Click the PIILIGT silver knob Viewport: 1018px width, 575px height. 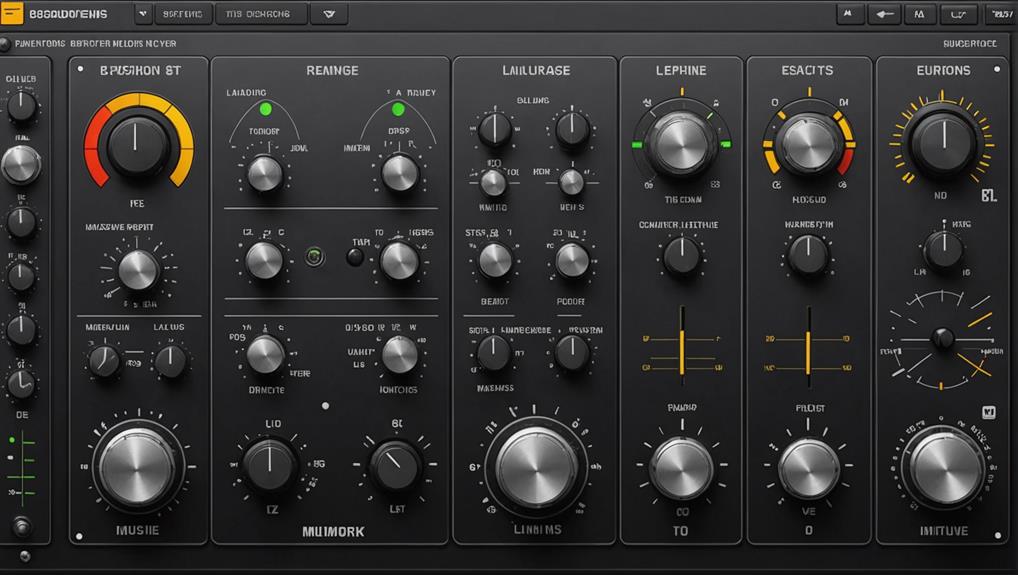tap(808, 468)
